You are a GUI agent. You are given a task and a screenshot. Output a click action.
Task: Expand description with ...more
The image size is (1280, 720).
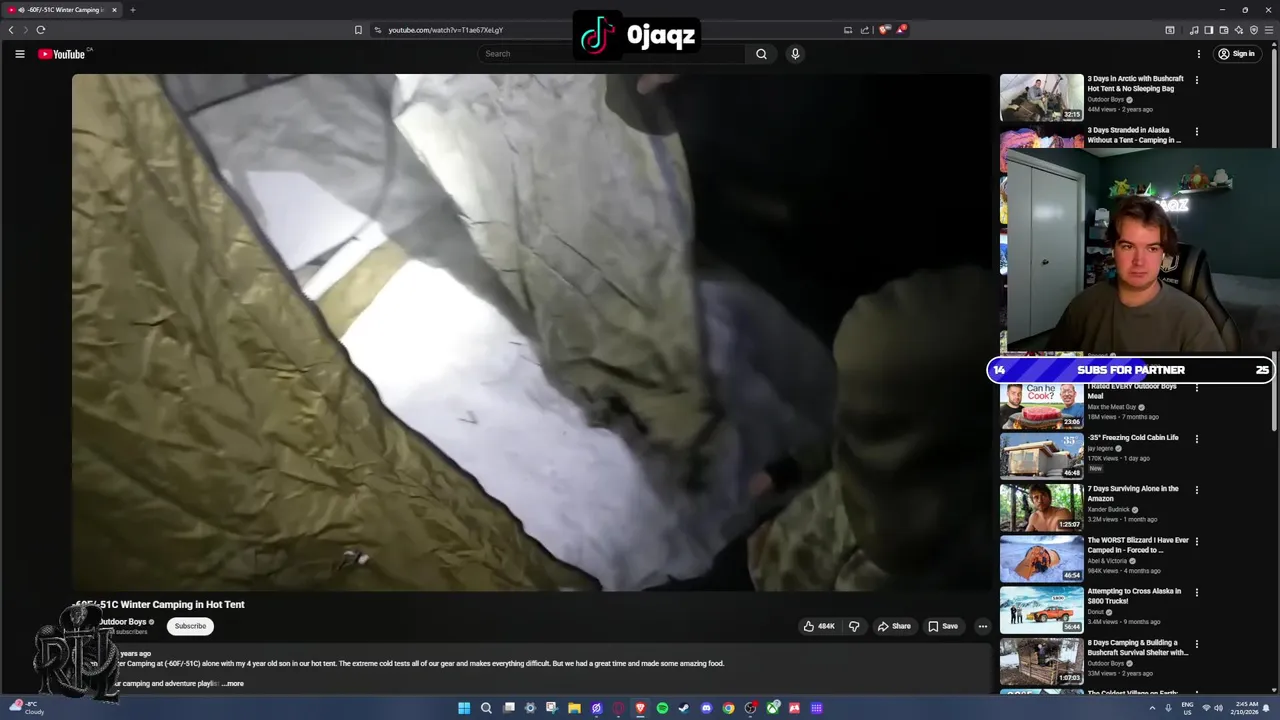tap(233, 684)
